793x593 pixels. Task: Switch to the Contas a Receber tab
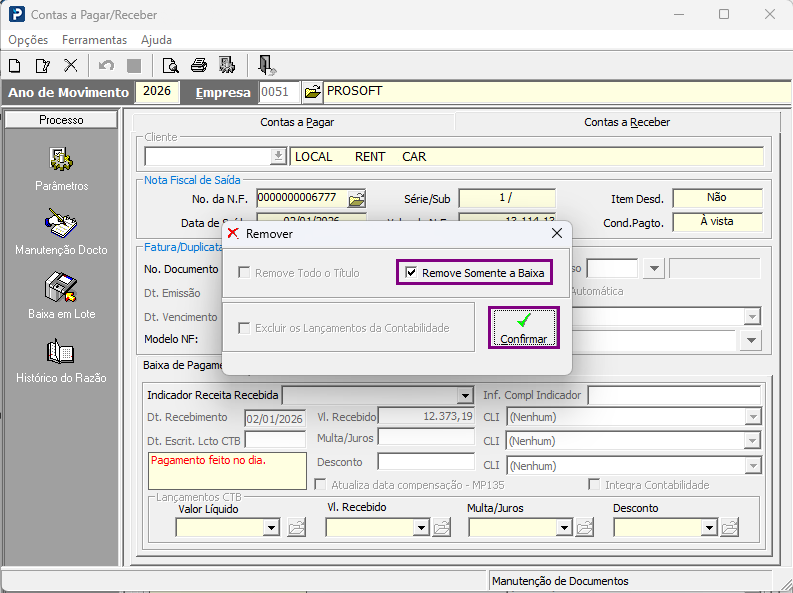coord(627,122)
